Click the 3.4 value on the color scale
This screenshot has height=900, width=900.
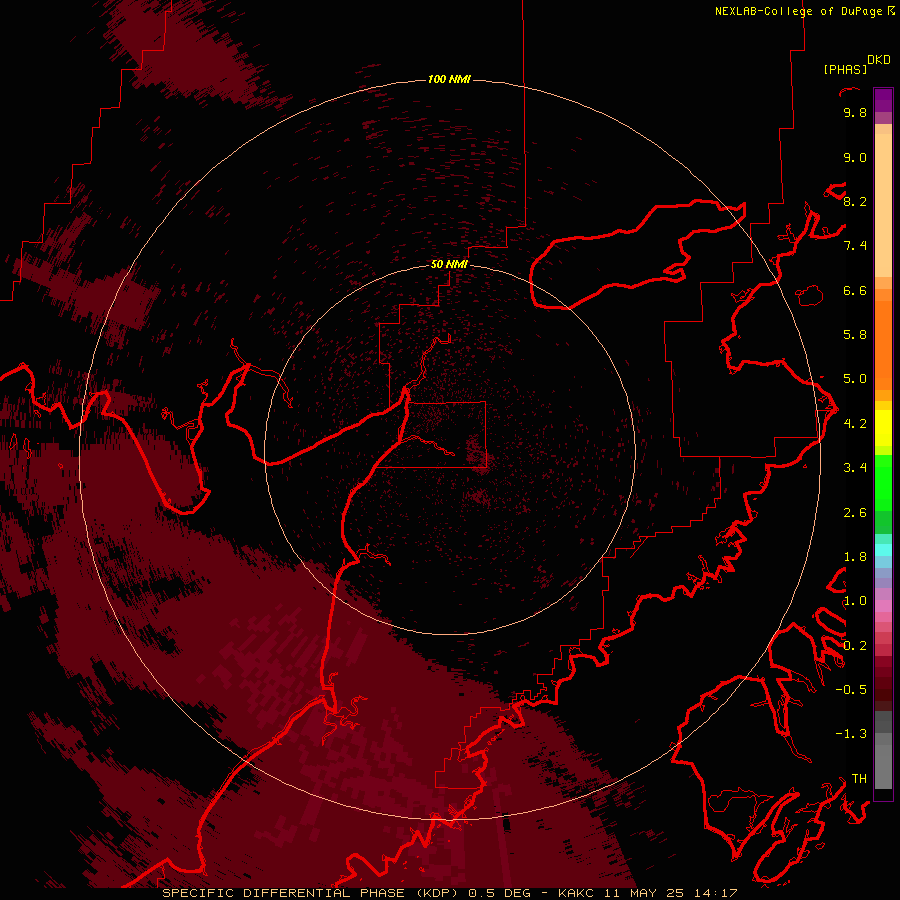[855, 468]
